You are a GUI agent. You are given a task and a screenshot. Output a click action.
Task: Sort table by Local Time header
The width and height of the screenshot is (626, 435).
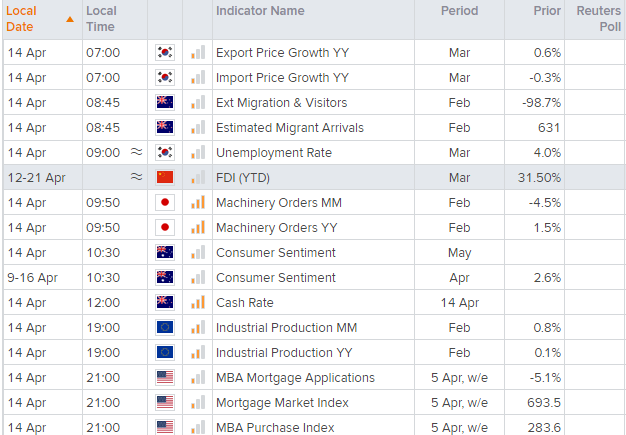click(x=101, y=19)
